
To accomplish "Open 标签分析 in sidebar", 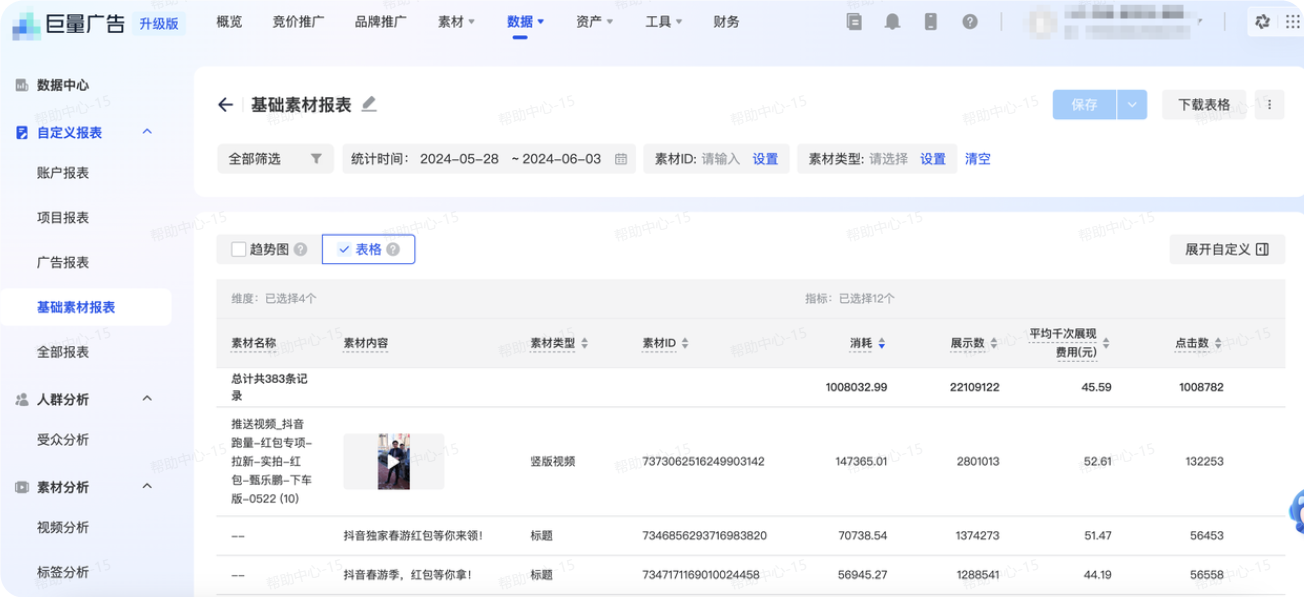I will tap(63, 573).
